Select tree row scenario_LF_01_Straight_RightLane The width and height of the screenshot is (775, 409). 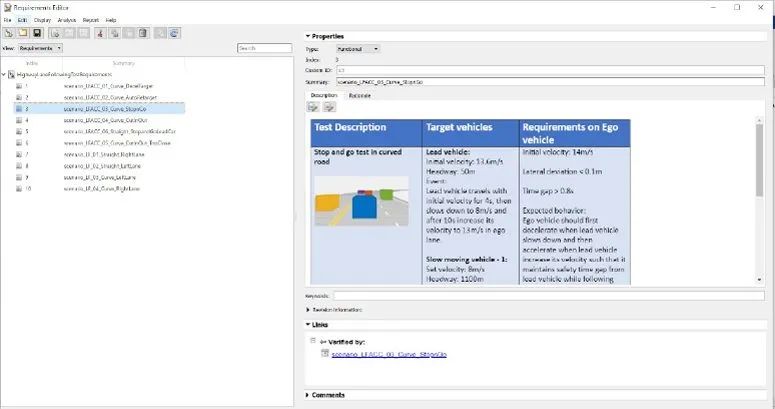(x=99, y=154)
